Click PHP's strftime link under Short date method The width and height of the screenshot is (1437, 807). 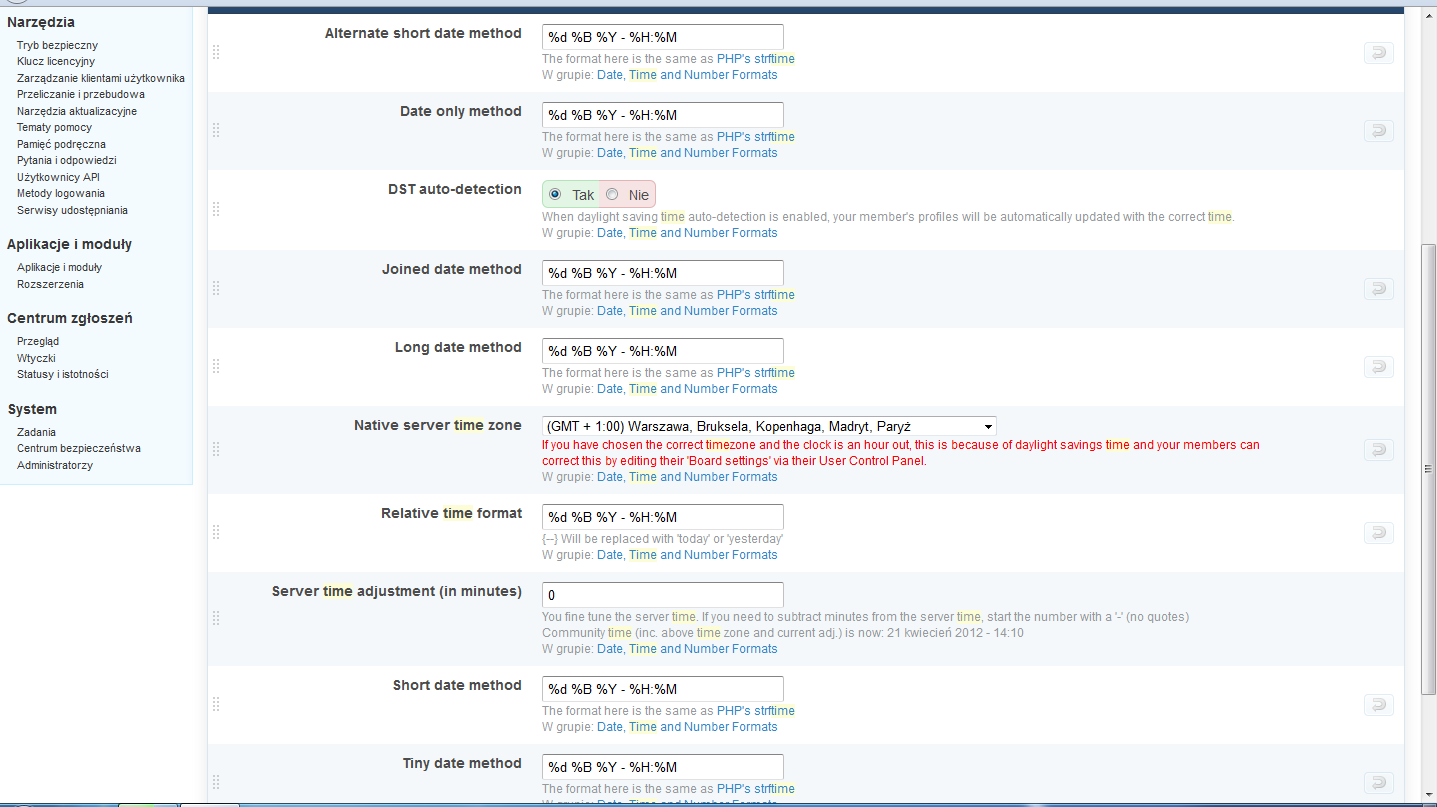coord(755,711)
